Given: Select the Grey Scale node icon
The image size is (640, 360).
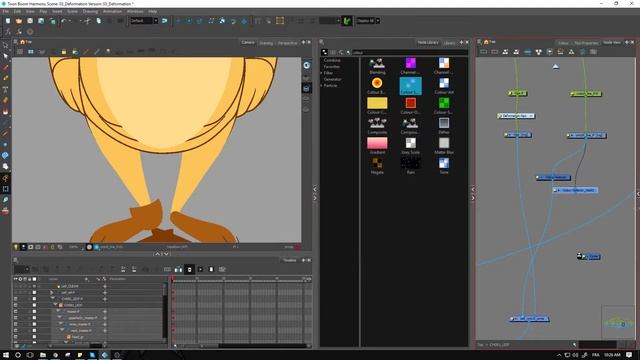Looking at the screenshot, I should (x=410, y=143).
